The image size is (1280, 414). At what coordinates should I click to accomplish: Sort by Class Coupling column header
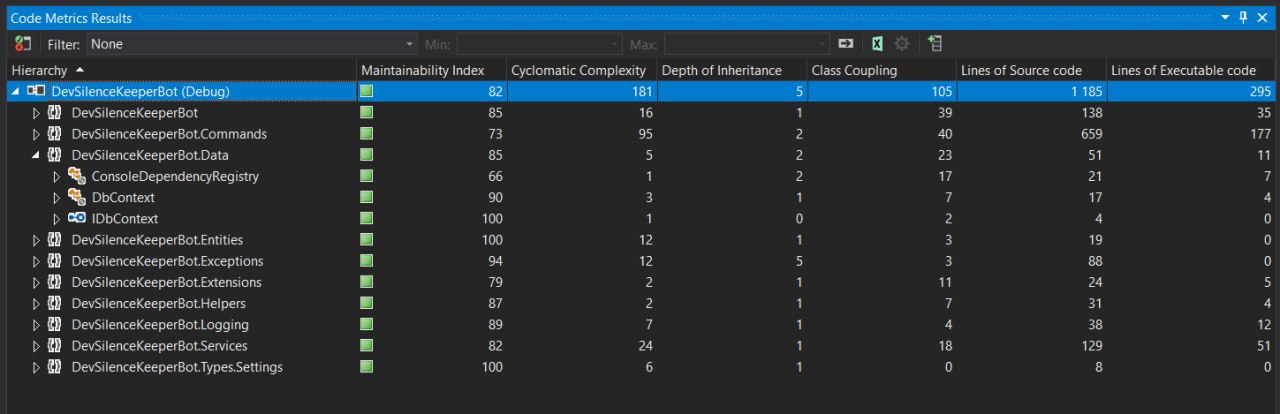point(881,71)
